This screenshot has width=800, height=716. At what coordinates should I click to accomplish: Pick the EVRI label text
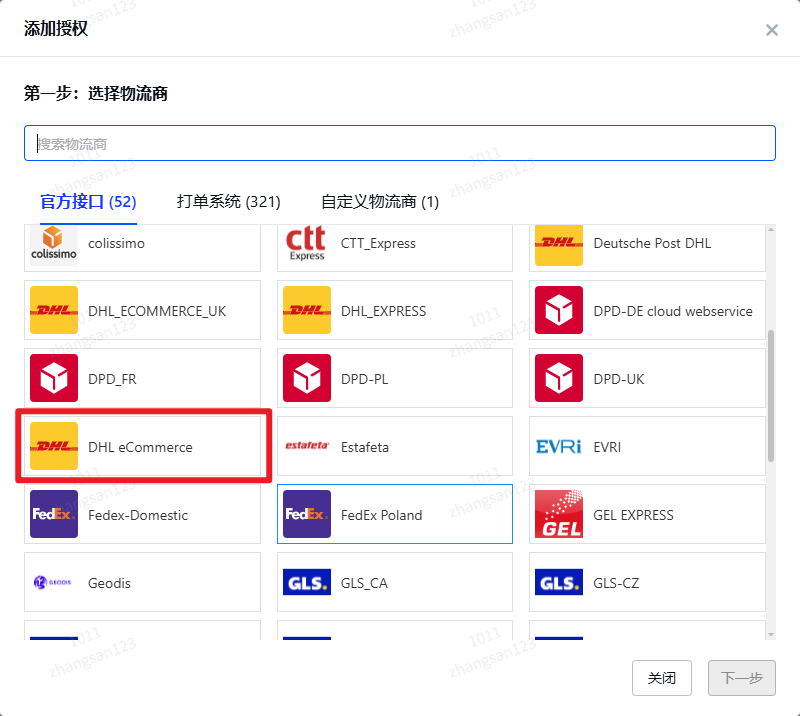tap(607, 448)
